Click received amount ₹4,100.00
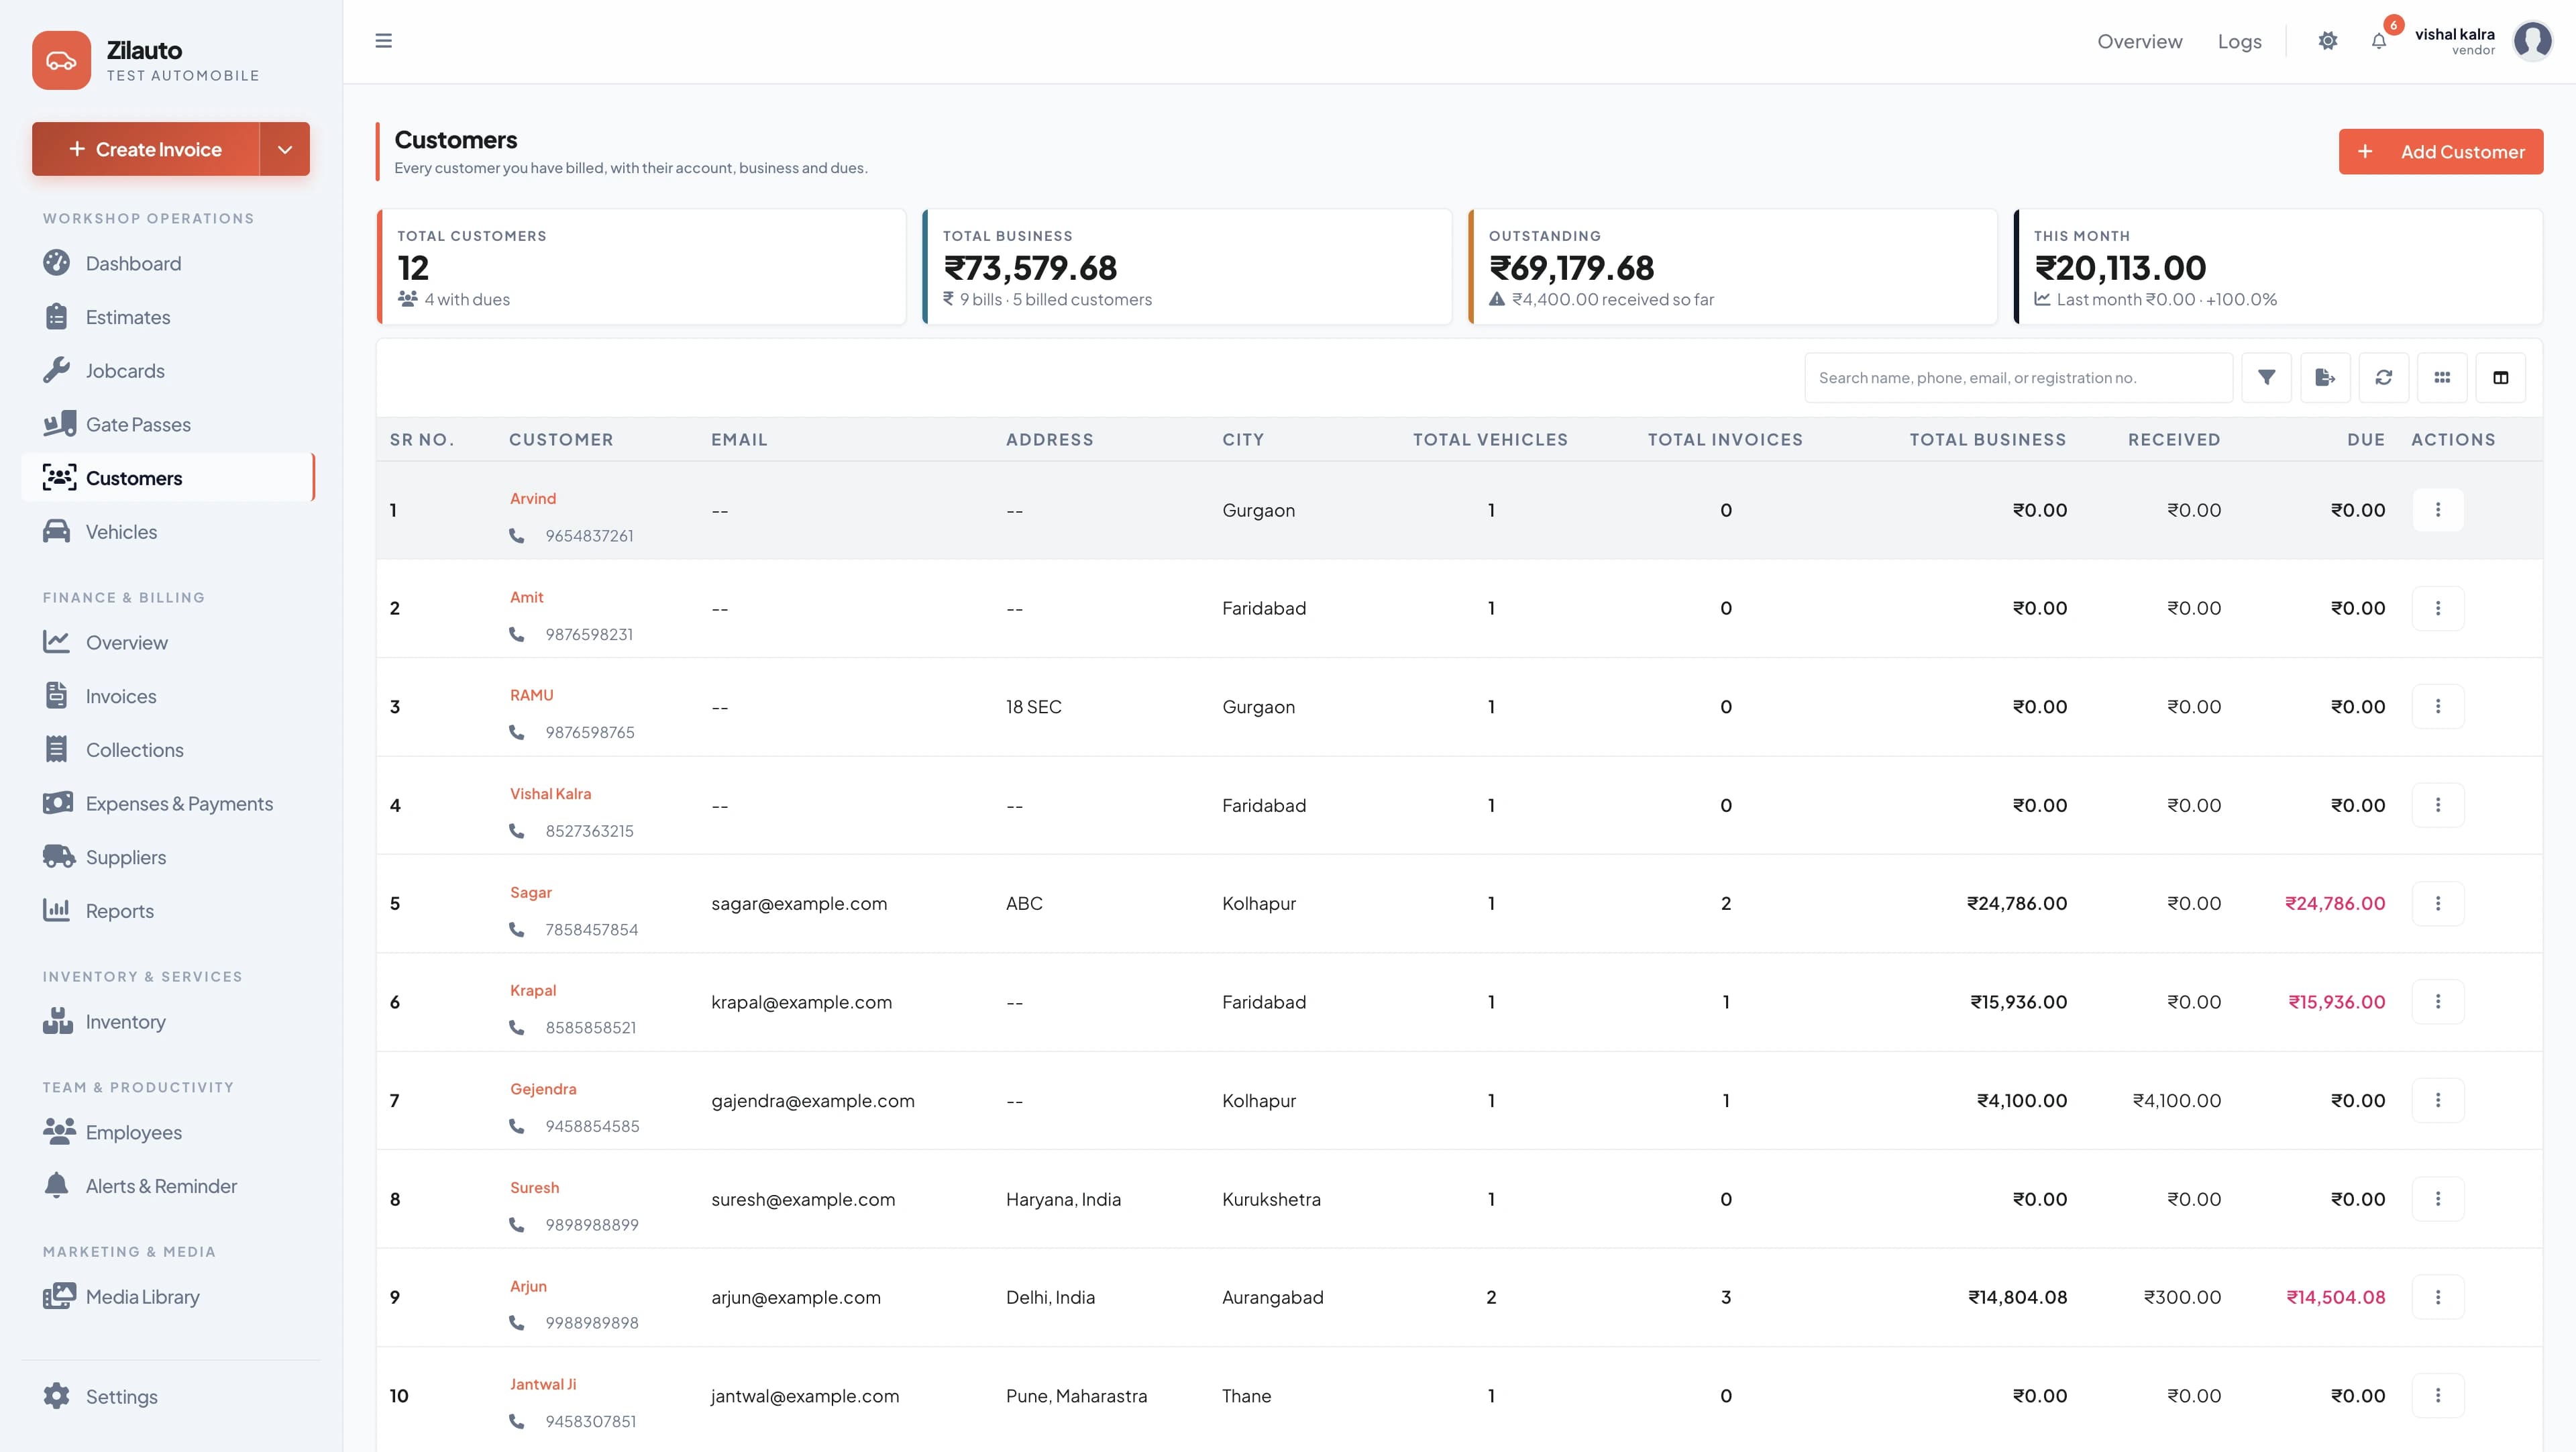2576x1452 pixels. click(x=2176, y=1100)
